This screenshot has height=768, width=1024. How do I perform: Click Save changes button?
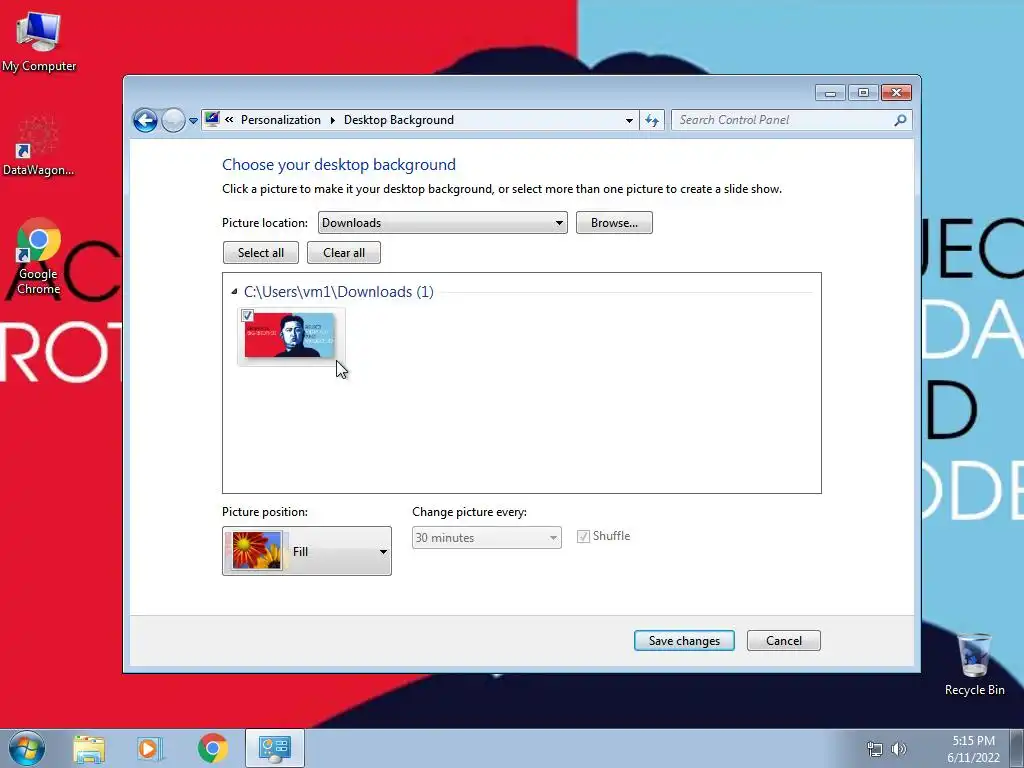684,641
